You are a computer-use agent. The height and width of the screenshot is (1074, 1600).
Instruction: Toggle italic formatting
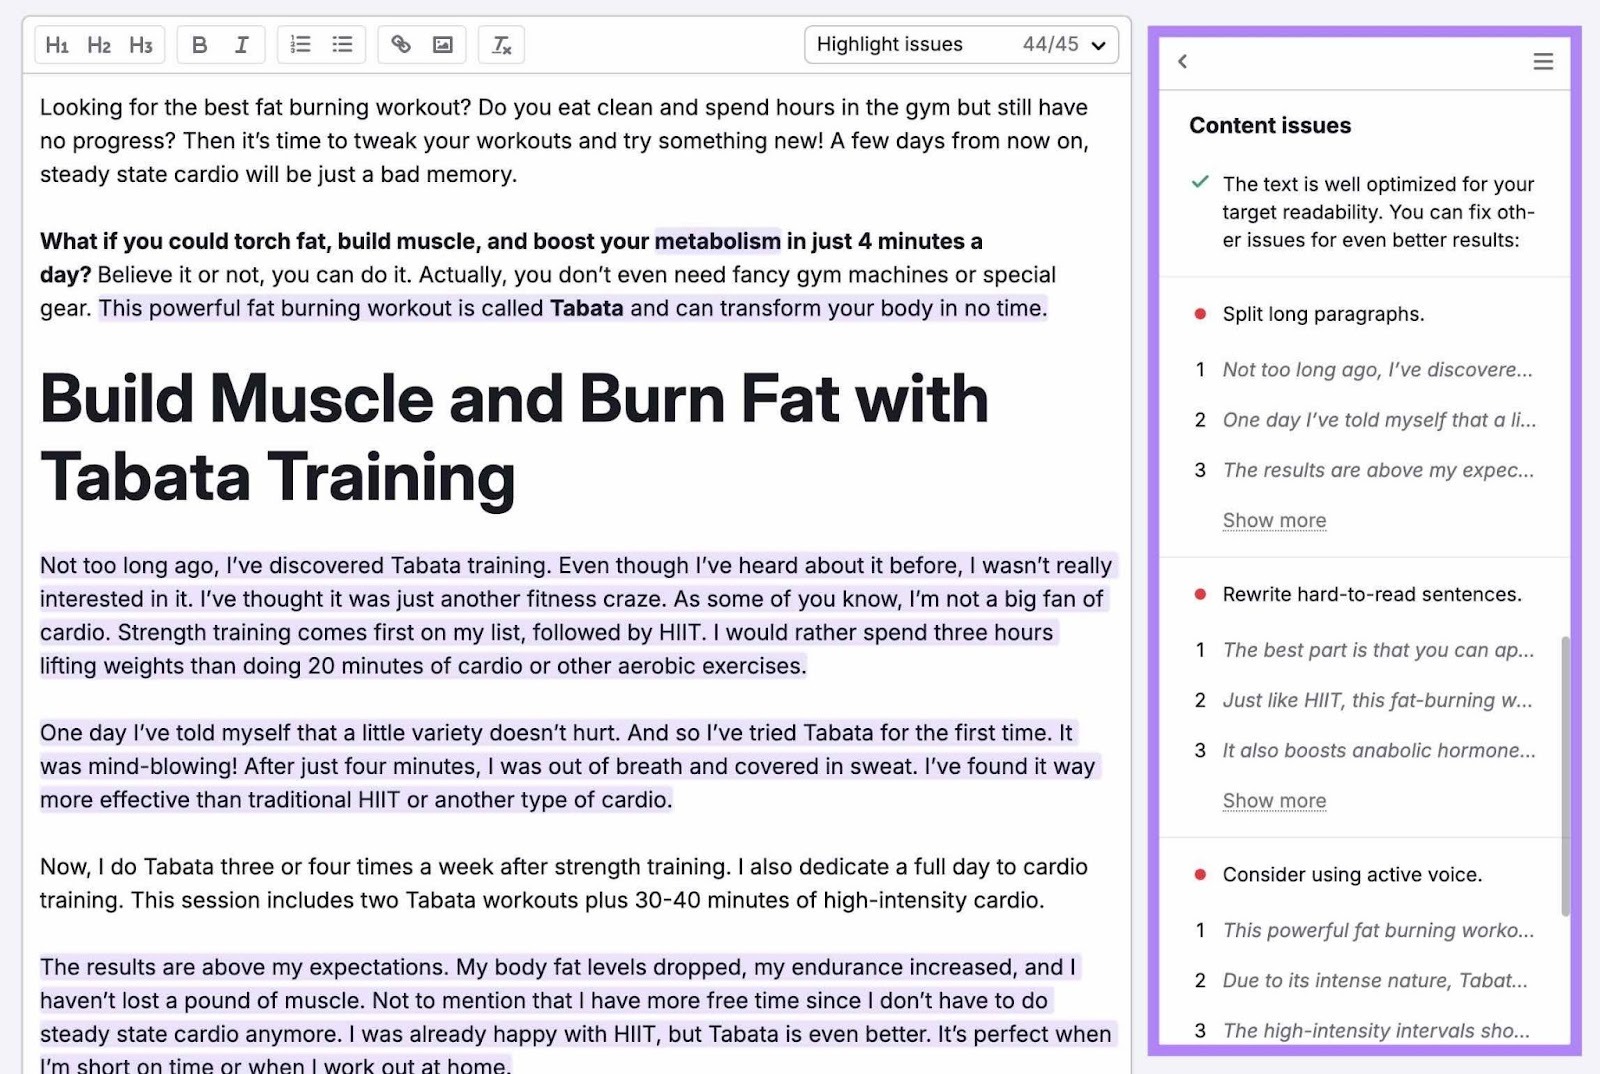click(x=241, y=44)
